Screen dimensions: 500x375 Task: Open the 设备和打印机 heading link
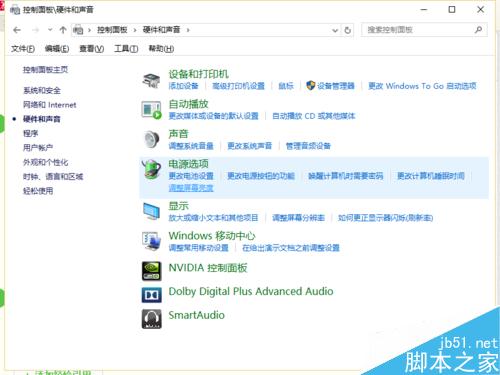click(x=198, y=74)
